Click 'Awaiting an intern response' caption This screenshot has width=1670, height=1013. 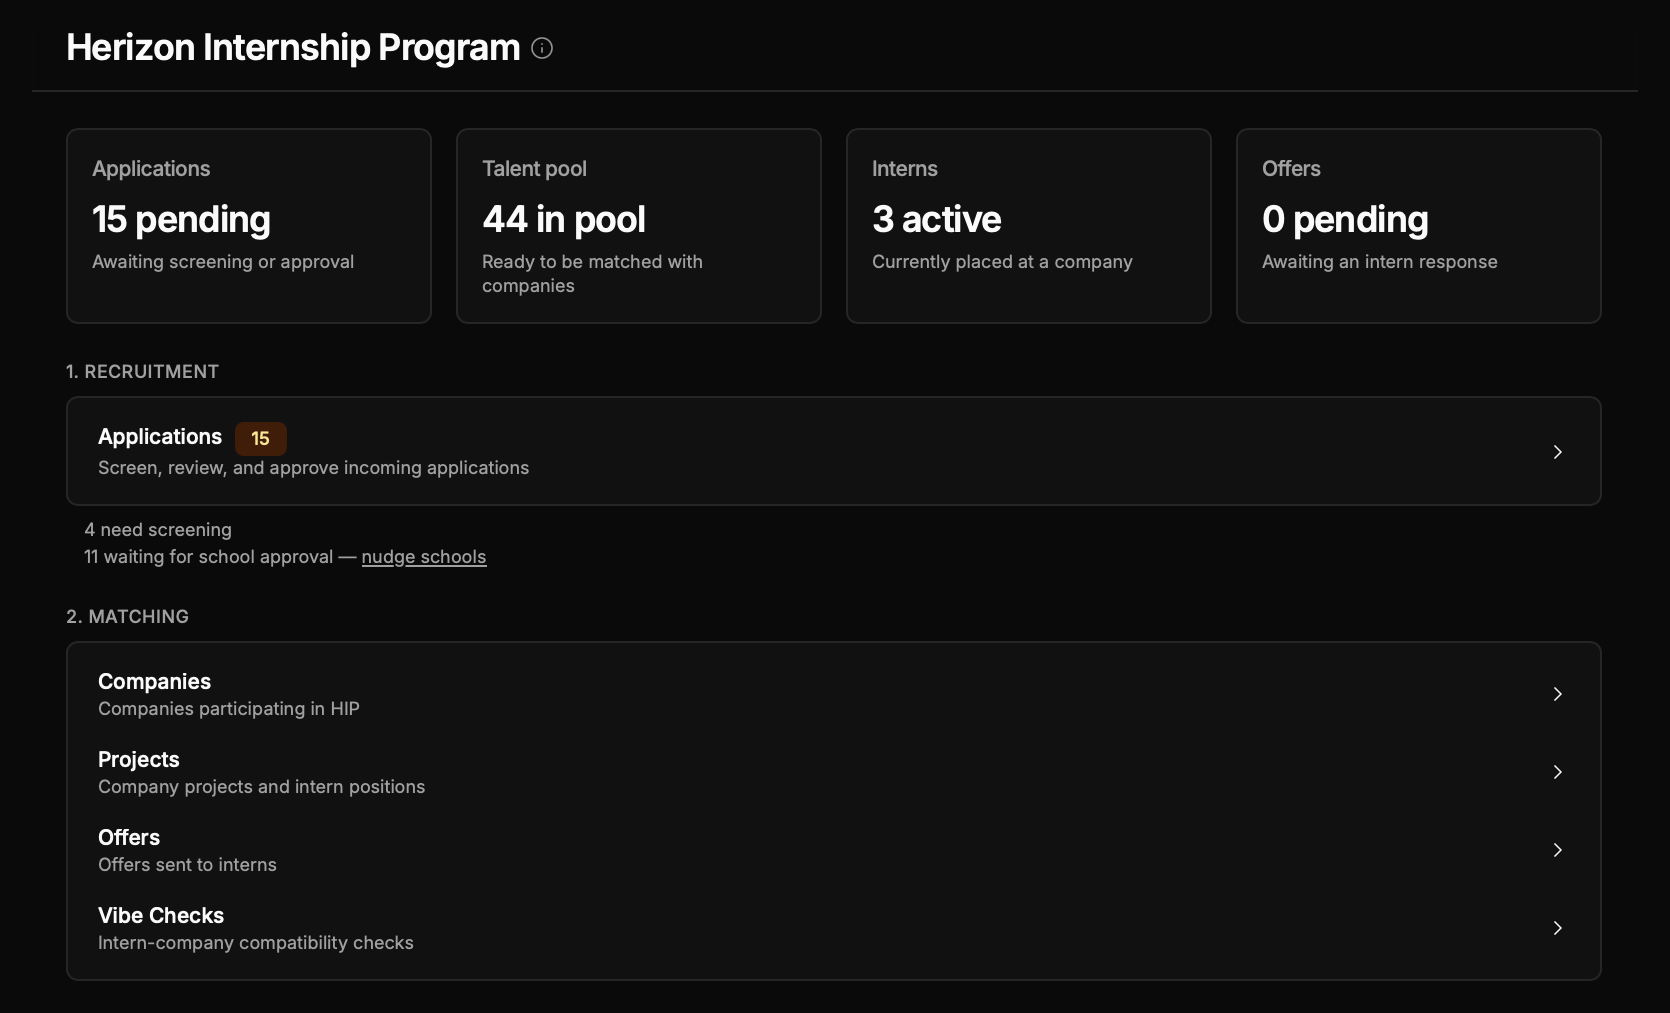(1380, 262)
